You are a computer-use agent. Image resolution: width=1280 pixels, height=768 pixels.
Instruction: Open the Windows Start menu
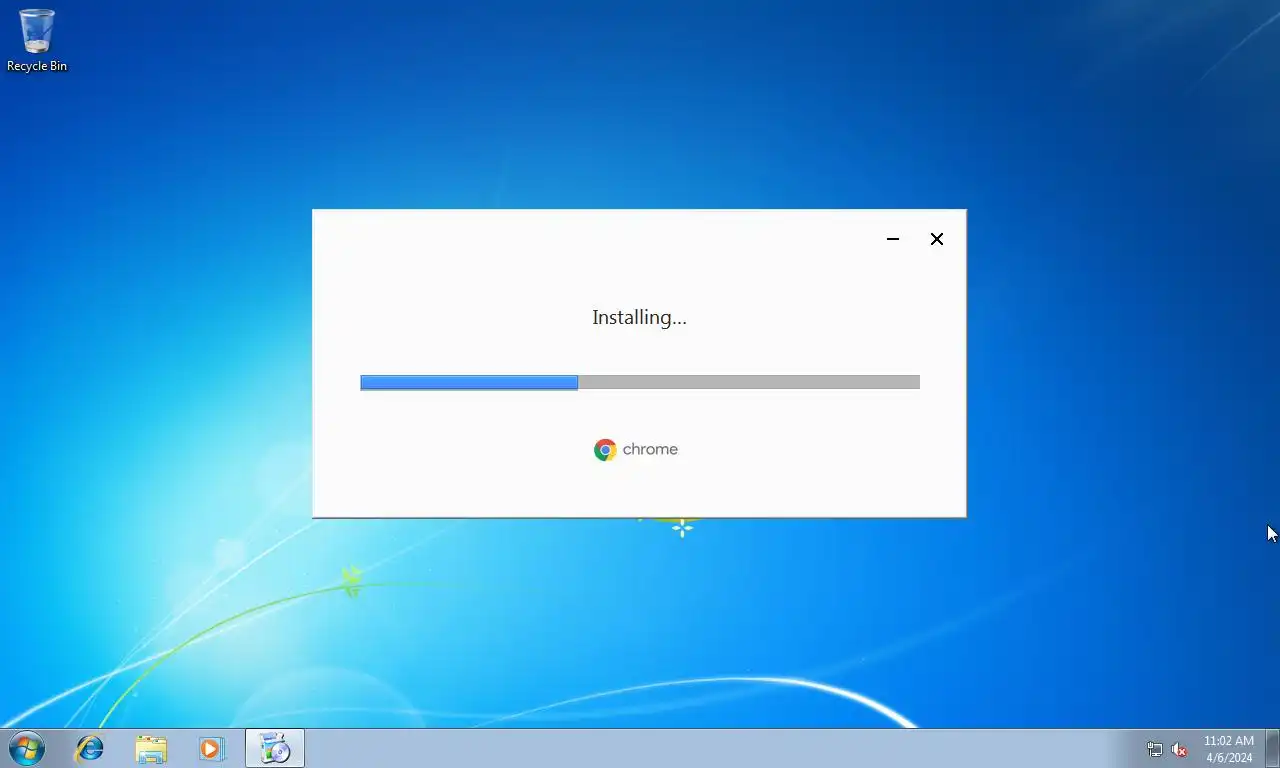pos(27,748)
